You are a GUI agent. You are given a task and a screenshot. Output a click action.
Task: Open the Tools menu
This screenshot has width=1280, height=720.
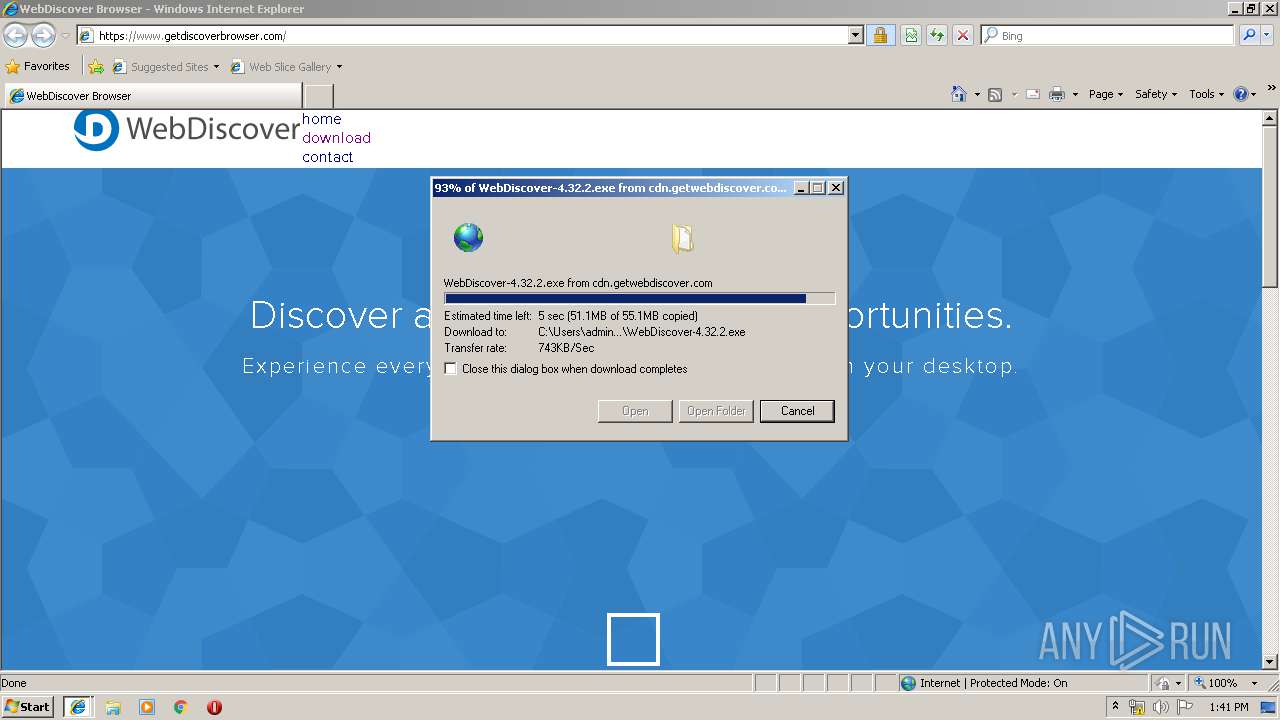1206,94
